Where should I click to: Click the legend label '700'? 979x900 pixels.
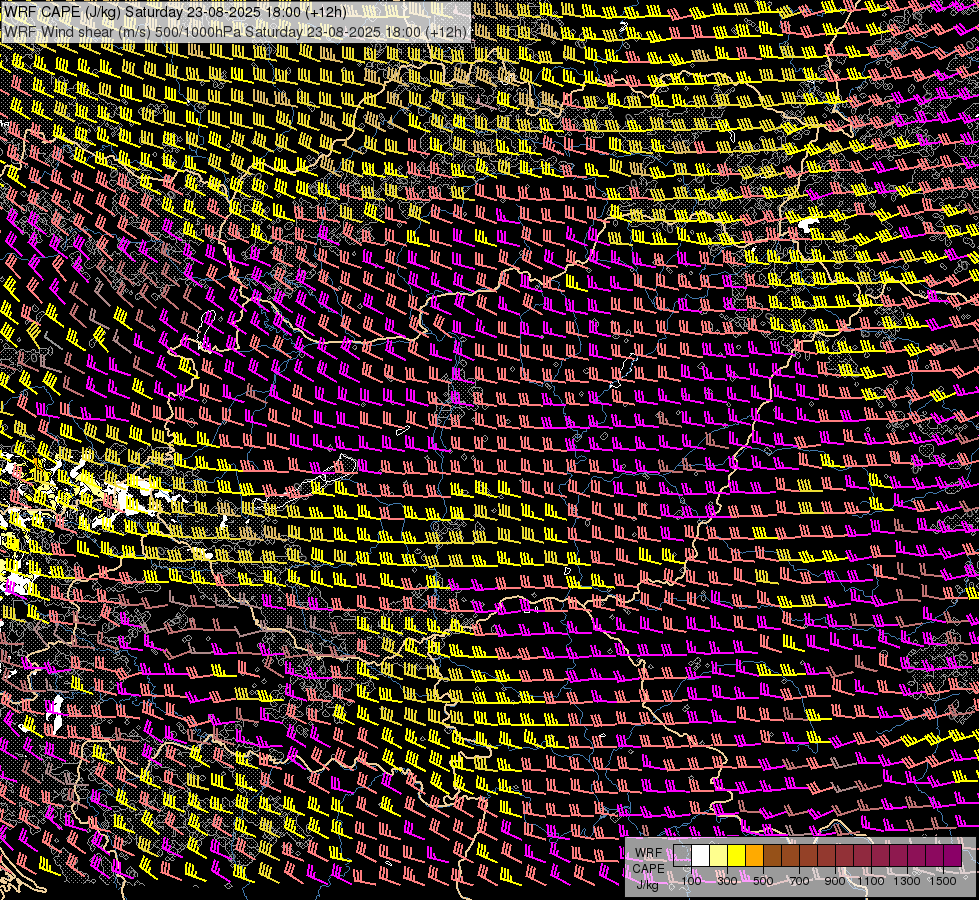(799, 881)
